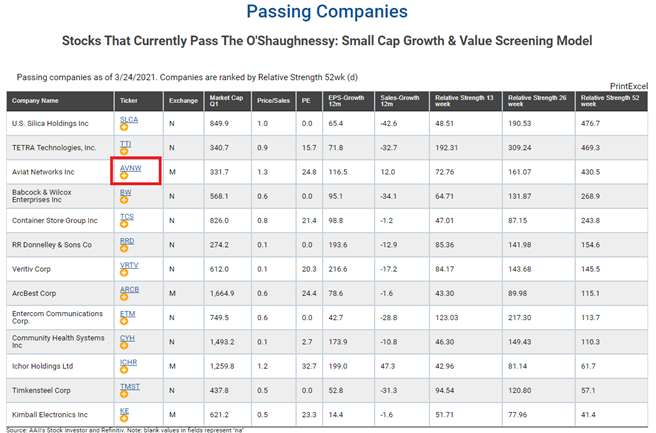Select the Veritiv Corp cell
Viewport: 656px width, 433px height.
coord(60,269)
